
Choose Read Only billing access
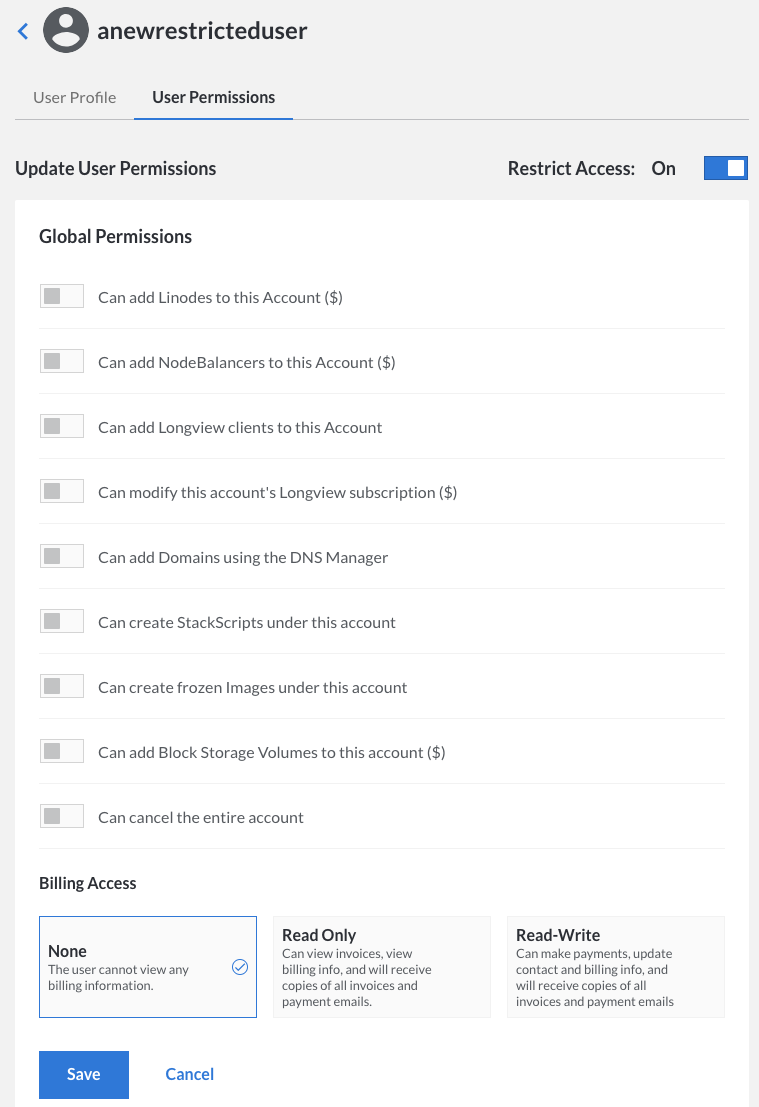point(381,967)
